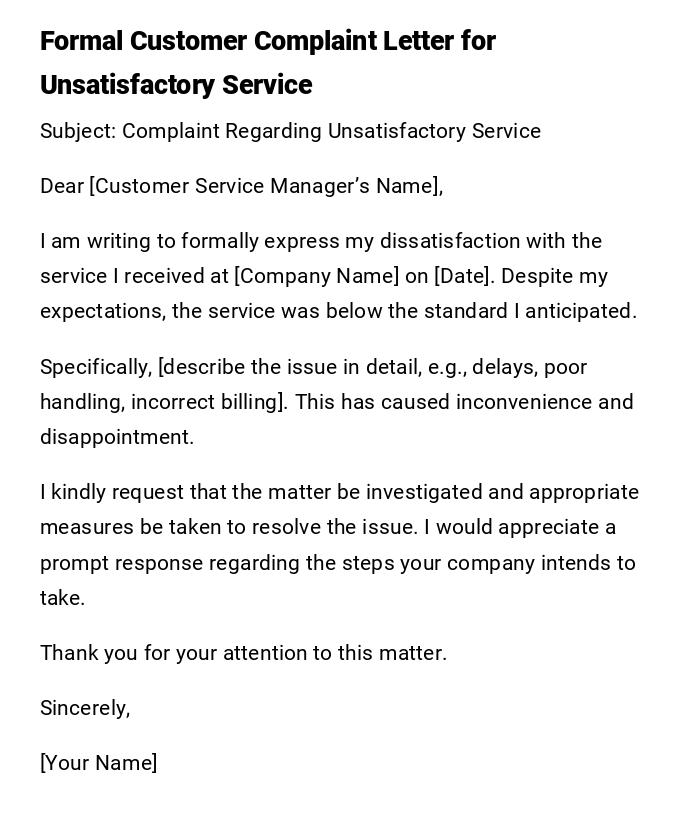
Task: Click the word "Dear" in the salutation
Action: (x=61, y=186)
